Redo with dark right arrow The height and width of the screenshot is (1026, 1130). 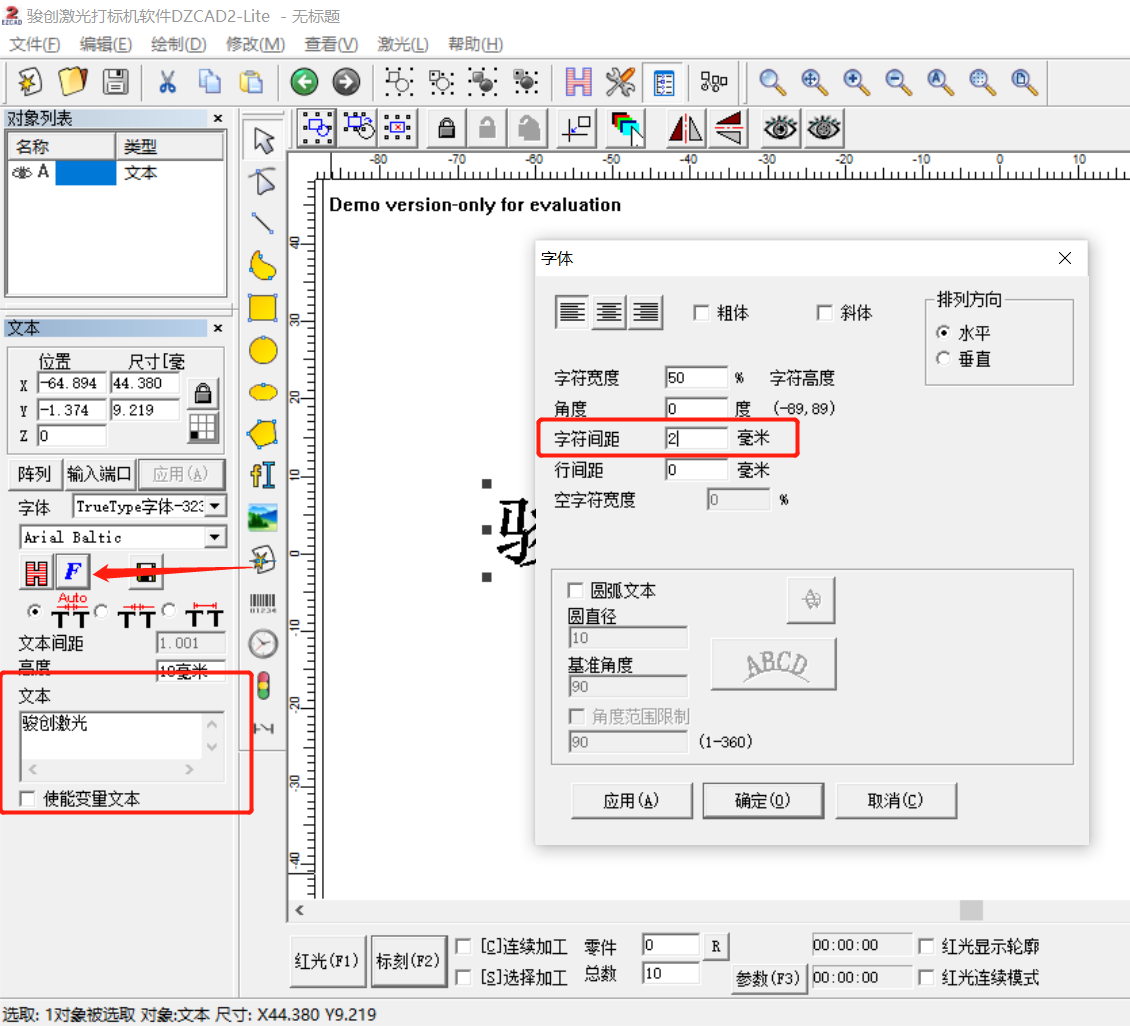coord(346,81)
